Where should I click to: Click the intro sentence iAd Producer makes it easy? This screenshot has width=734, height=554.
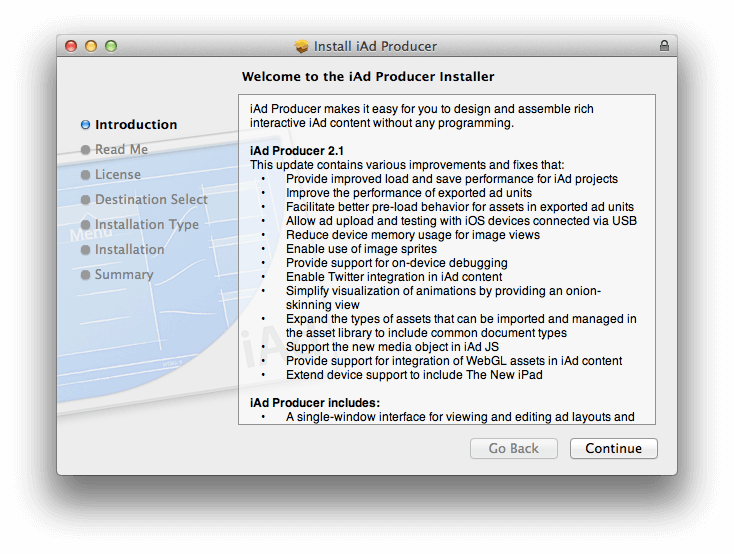tap(422, 116)
